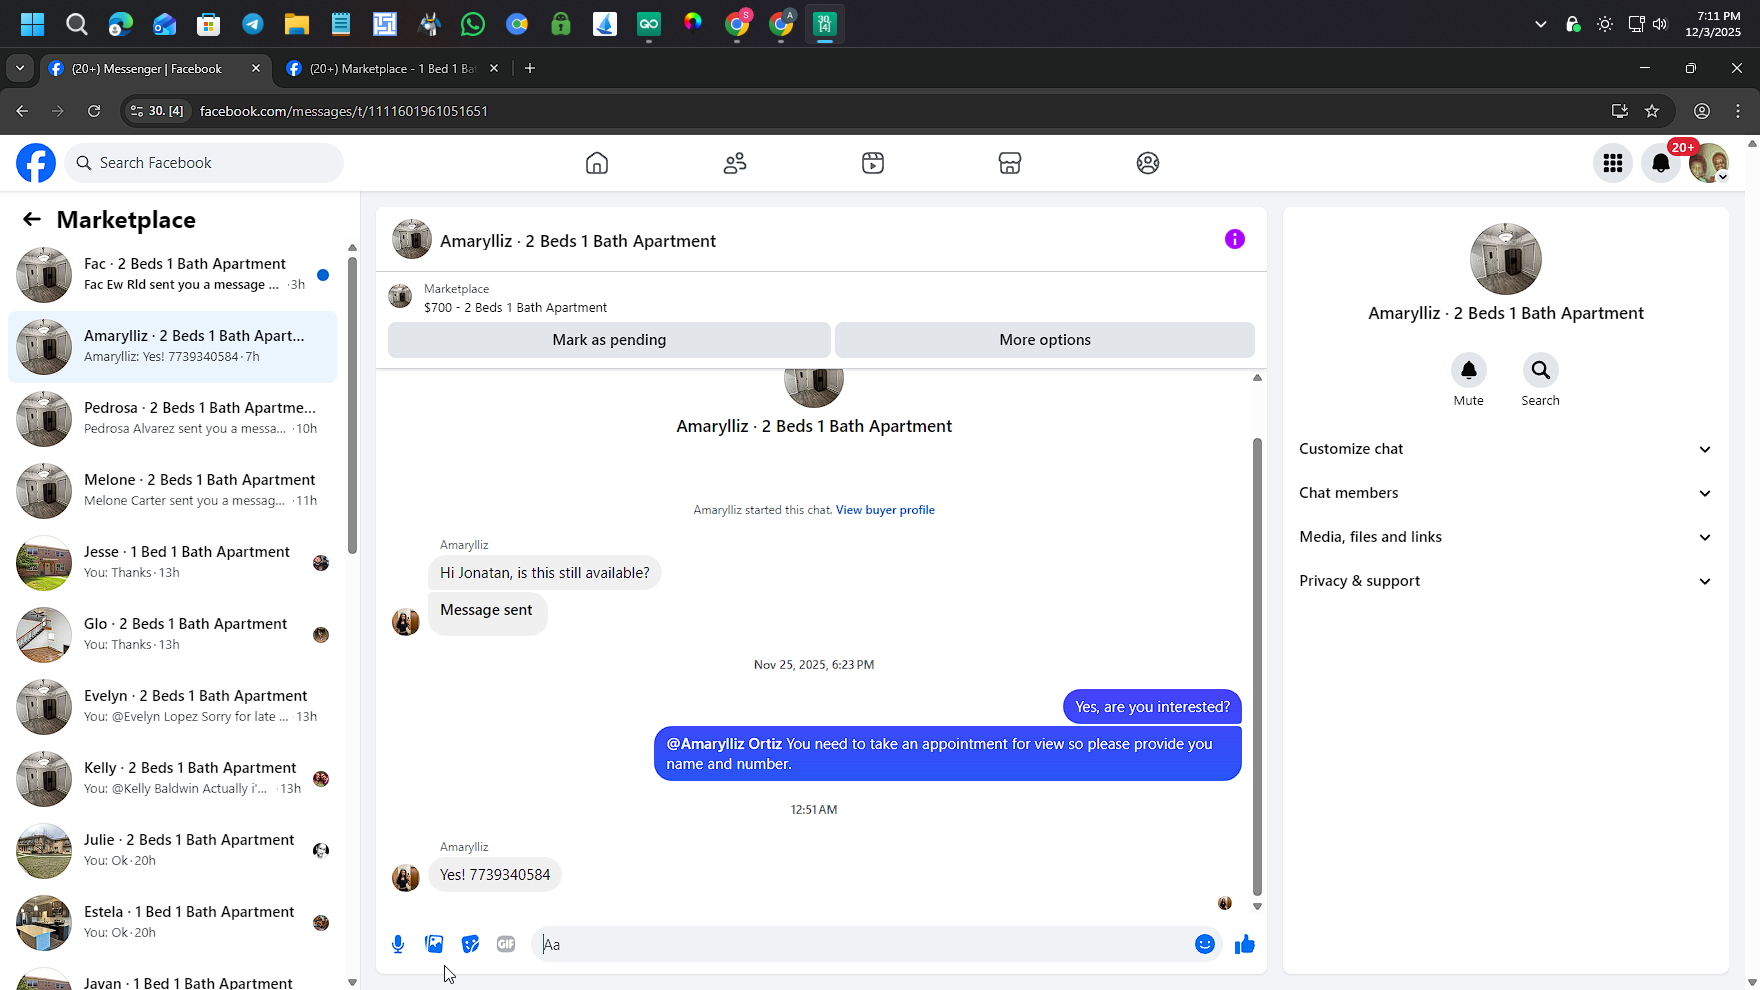Click the chat messages scrollbar
Image resolution: width=1760 pixels, height=990 pixels.
point(1257,666)
